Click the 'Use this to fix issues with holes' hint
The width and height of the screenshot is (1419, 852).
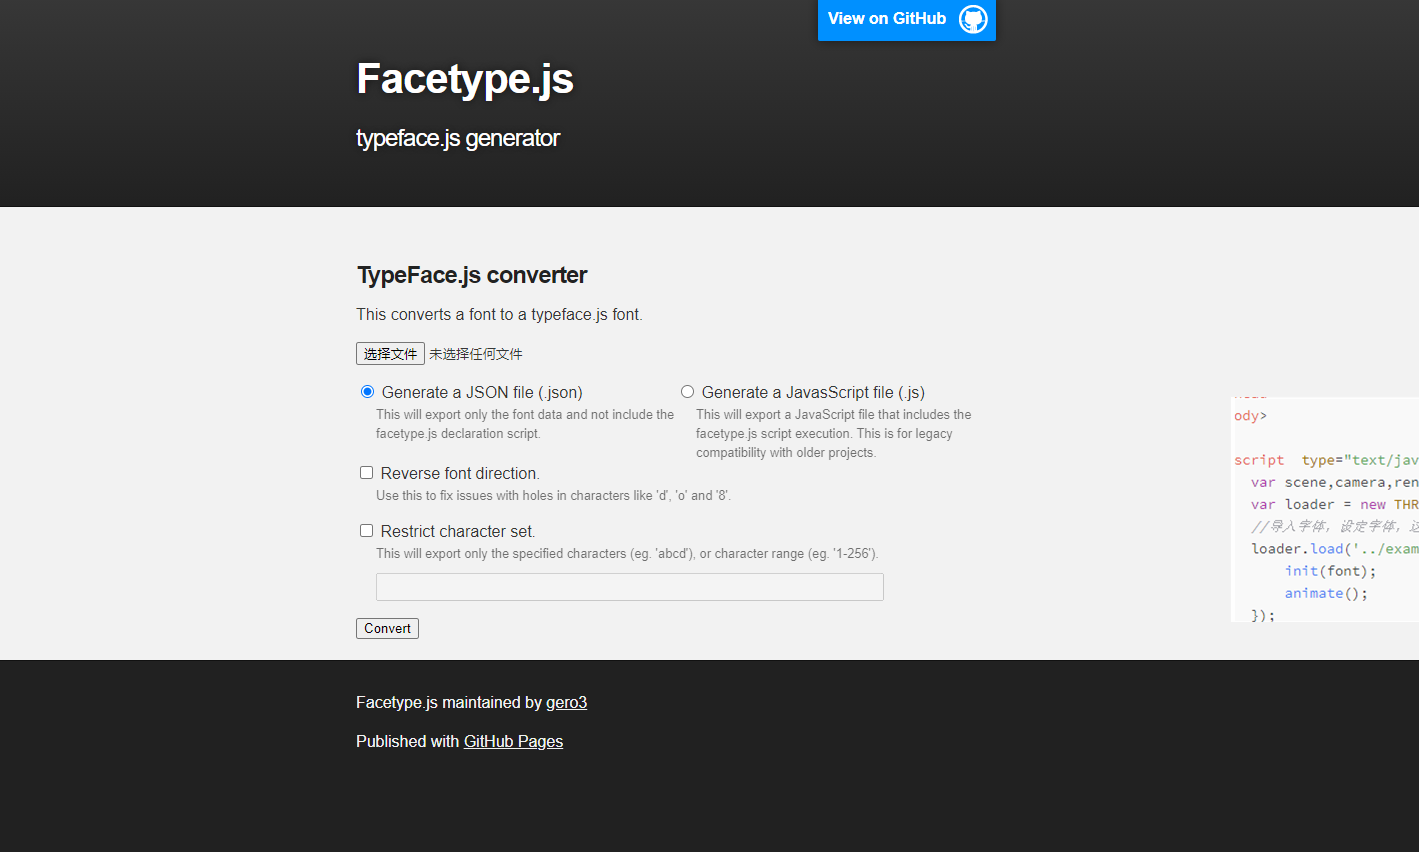pos(553,496)
